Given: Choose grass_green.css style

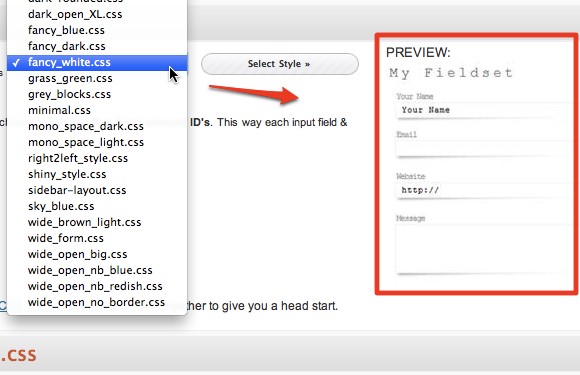Looking at the screenshot, I should pyautogui.click(x=97, y=78).
